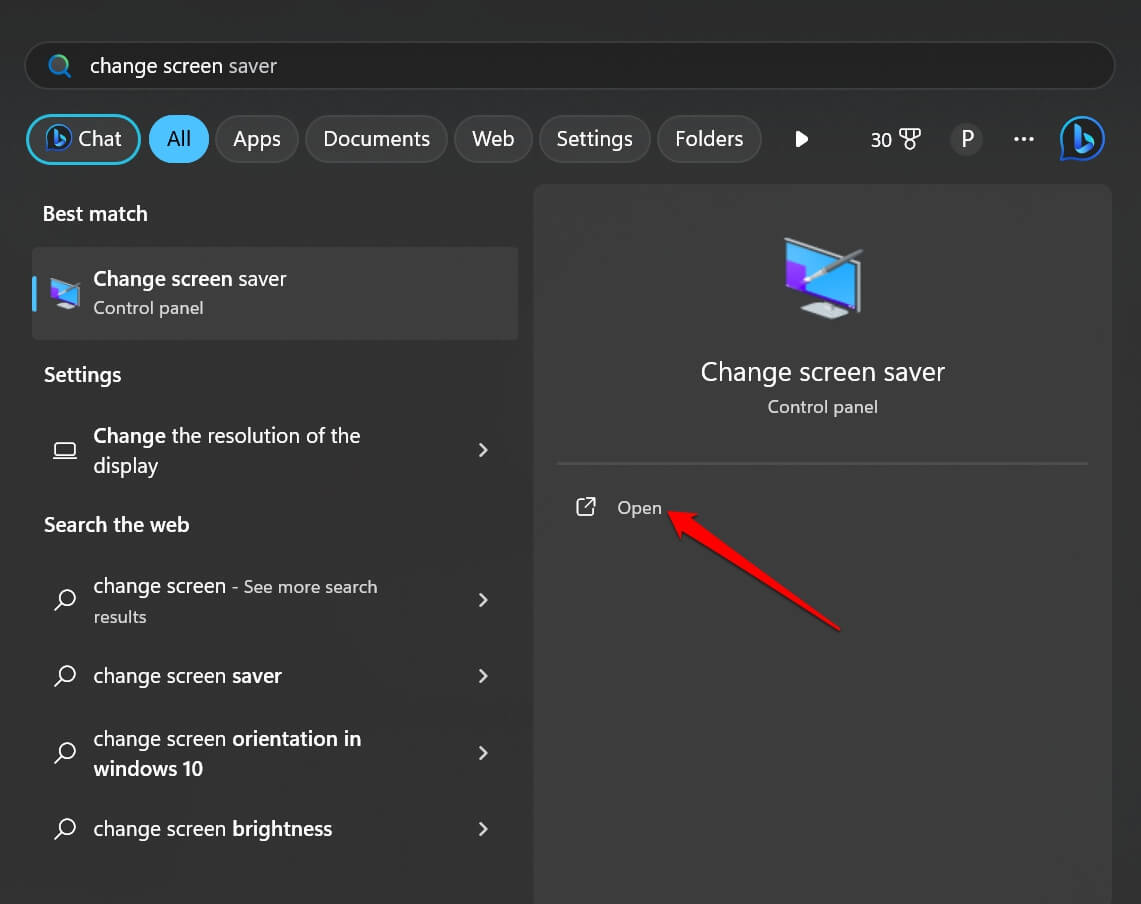Click the large screen saver icon in preview pane
This screenshot has height=904, width=1141.
click(x=822, y=279)
